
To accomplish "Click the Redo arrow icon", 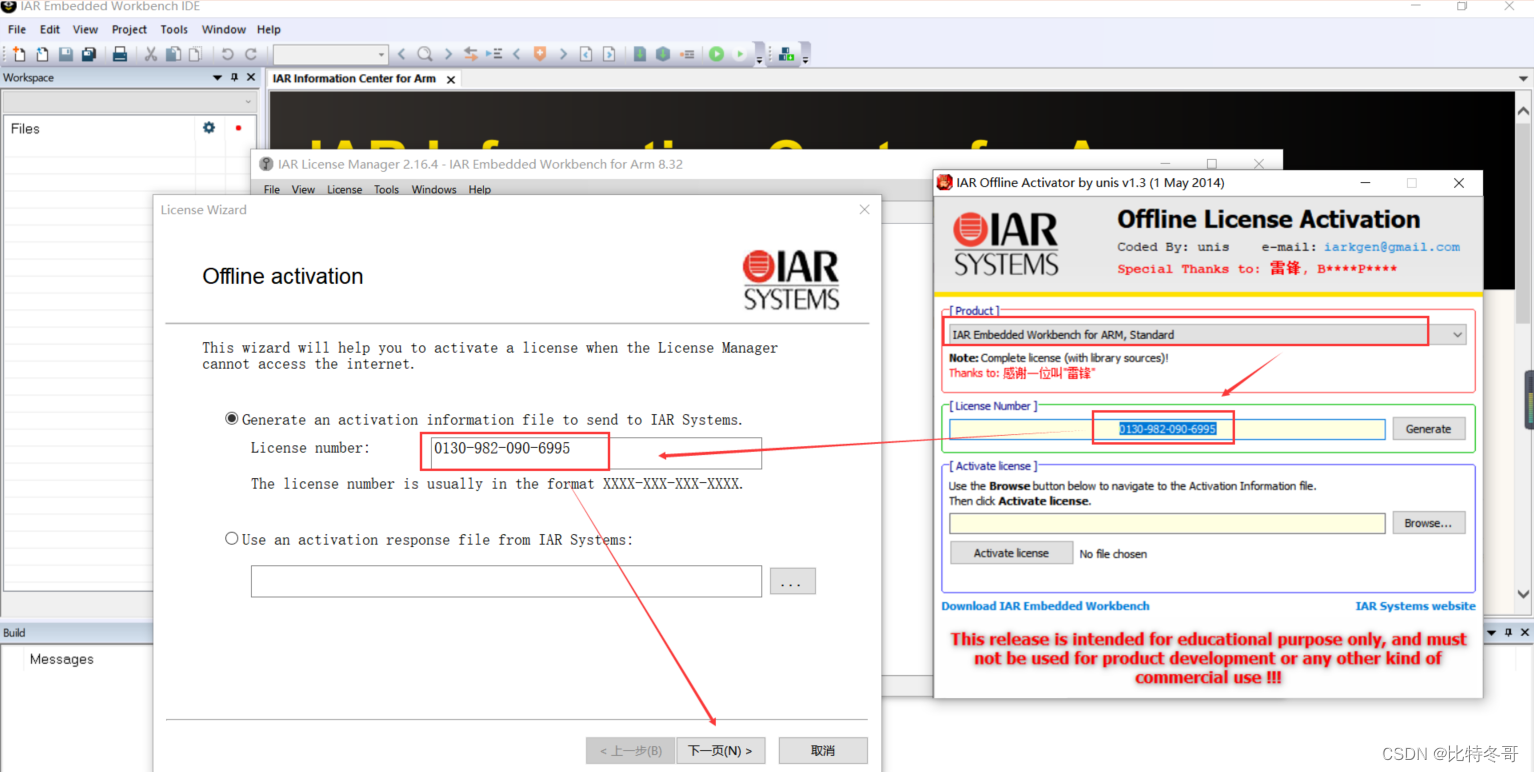I will (x=251, y=54).
